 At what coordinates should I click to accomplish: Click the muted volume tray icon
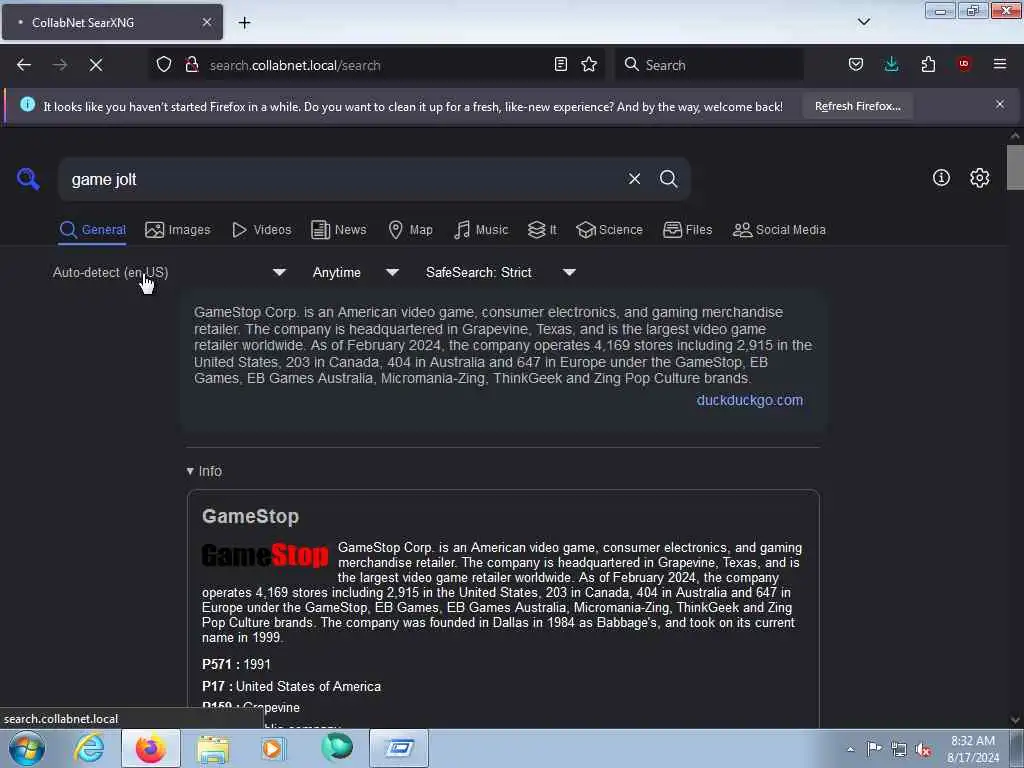point(923,750)
